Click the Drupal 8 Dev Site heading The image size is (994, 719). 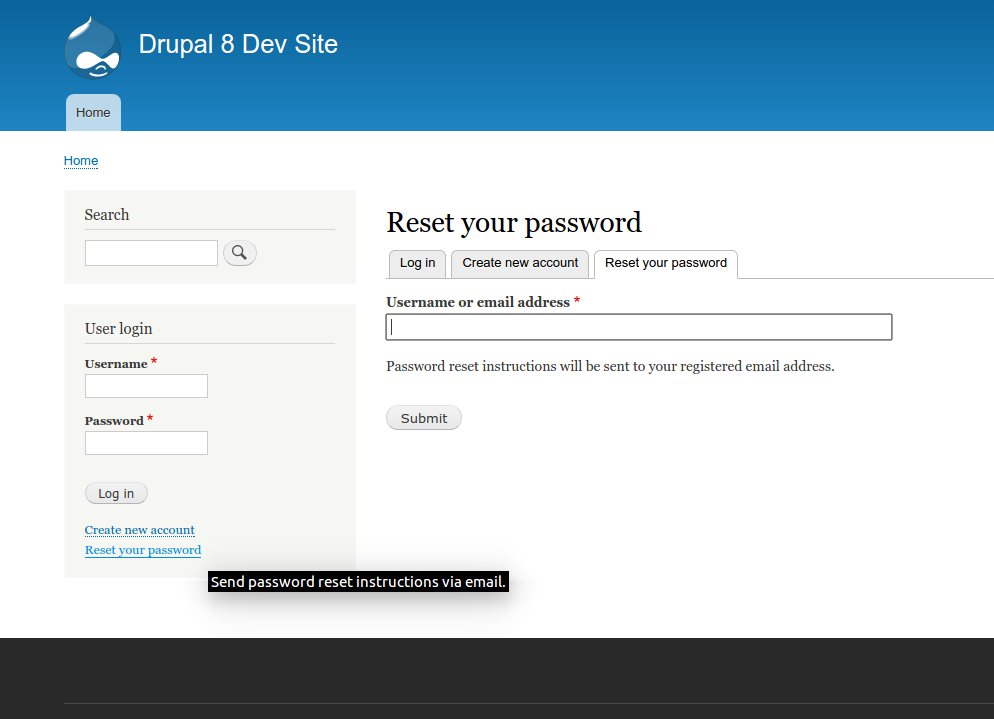237,44
